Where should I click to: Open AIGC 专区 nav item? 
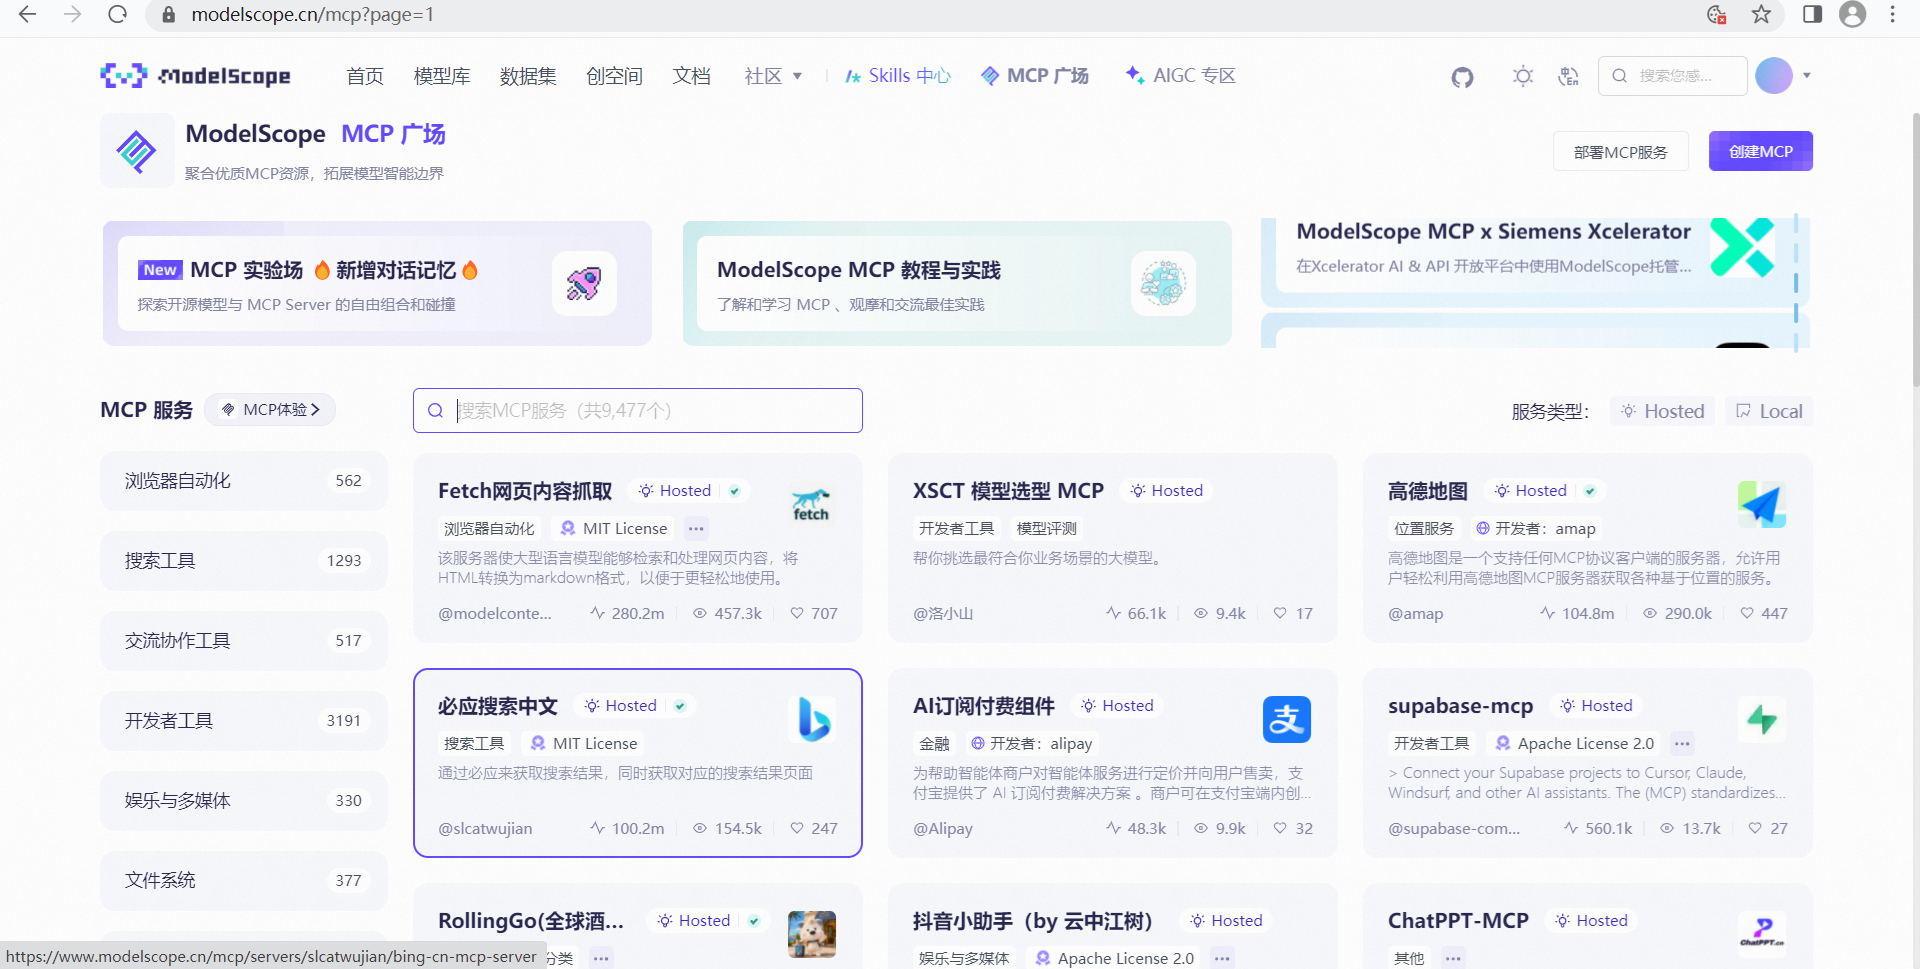coord(1181,76)
